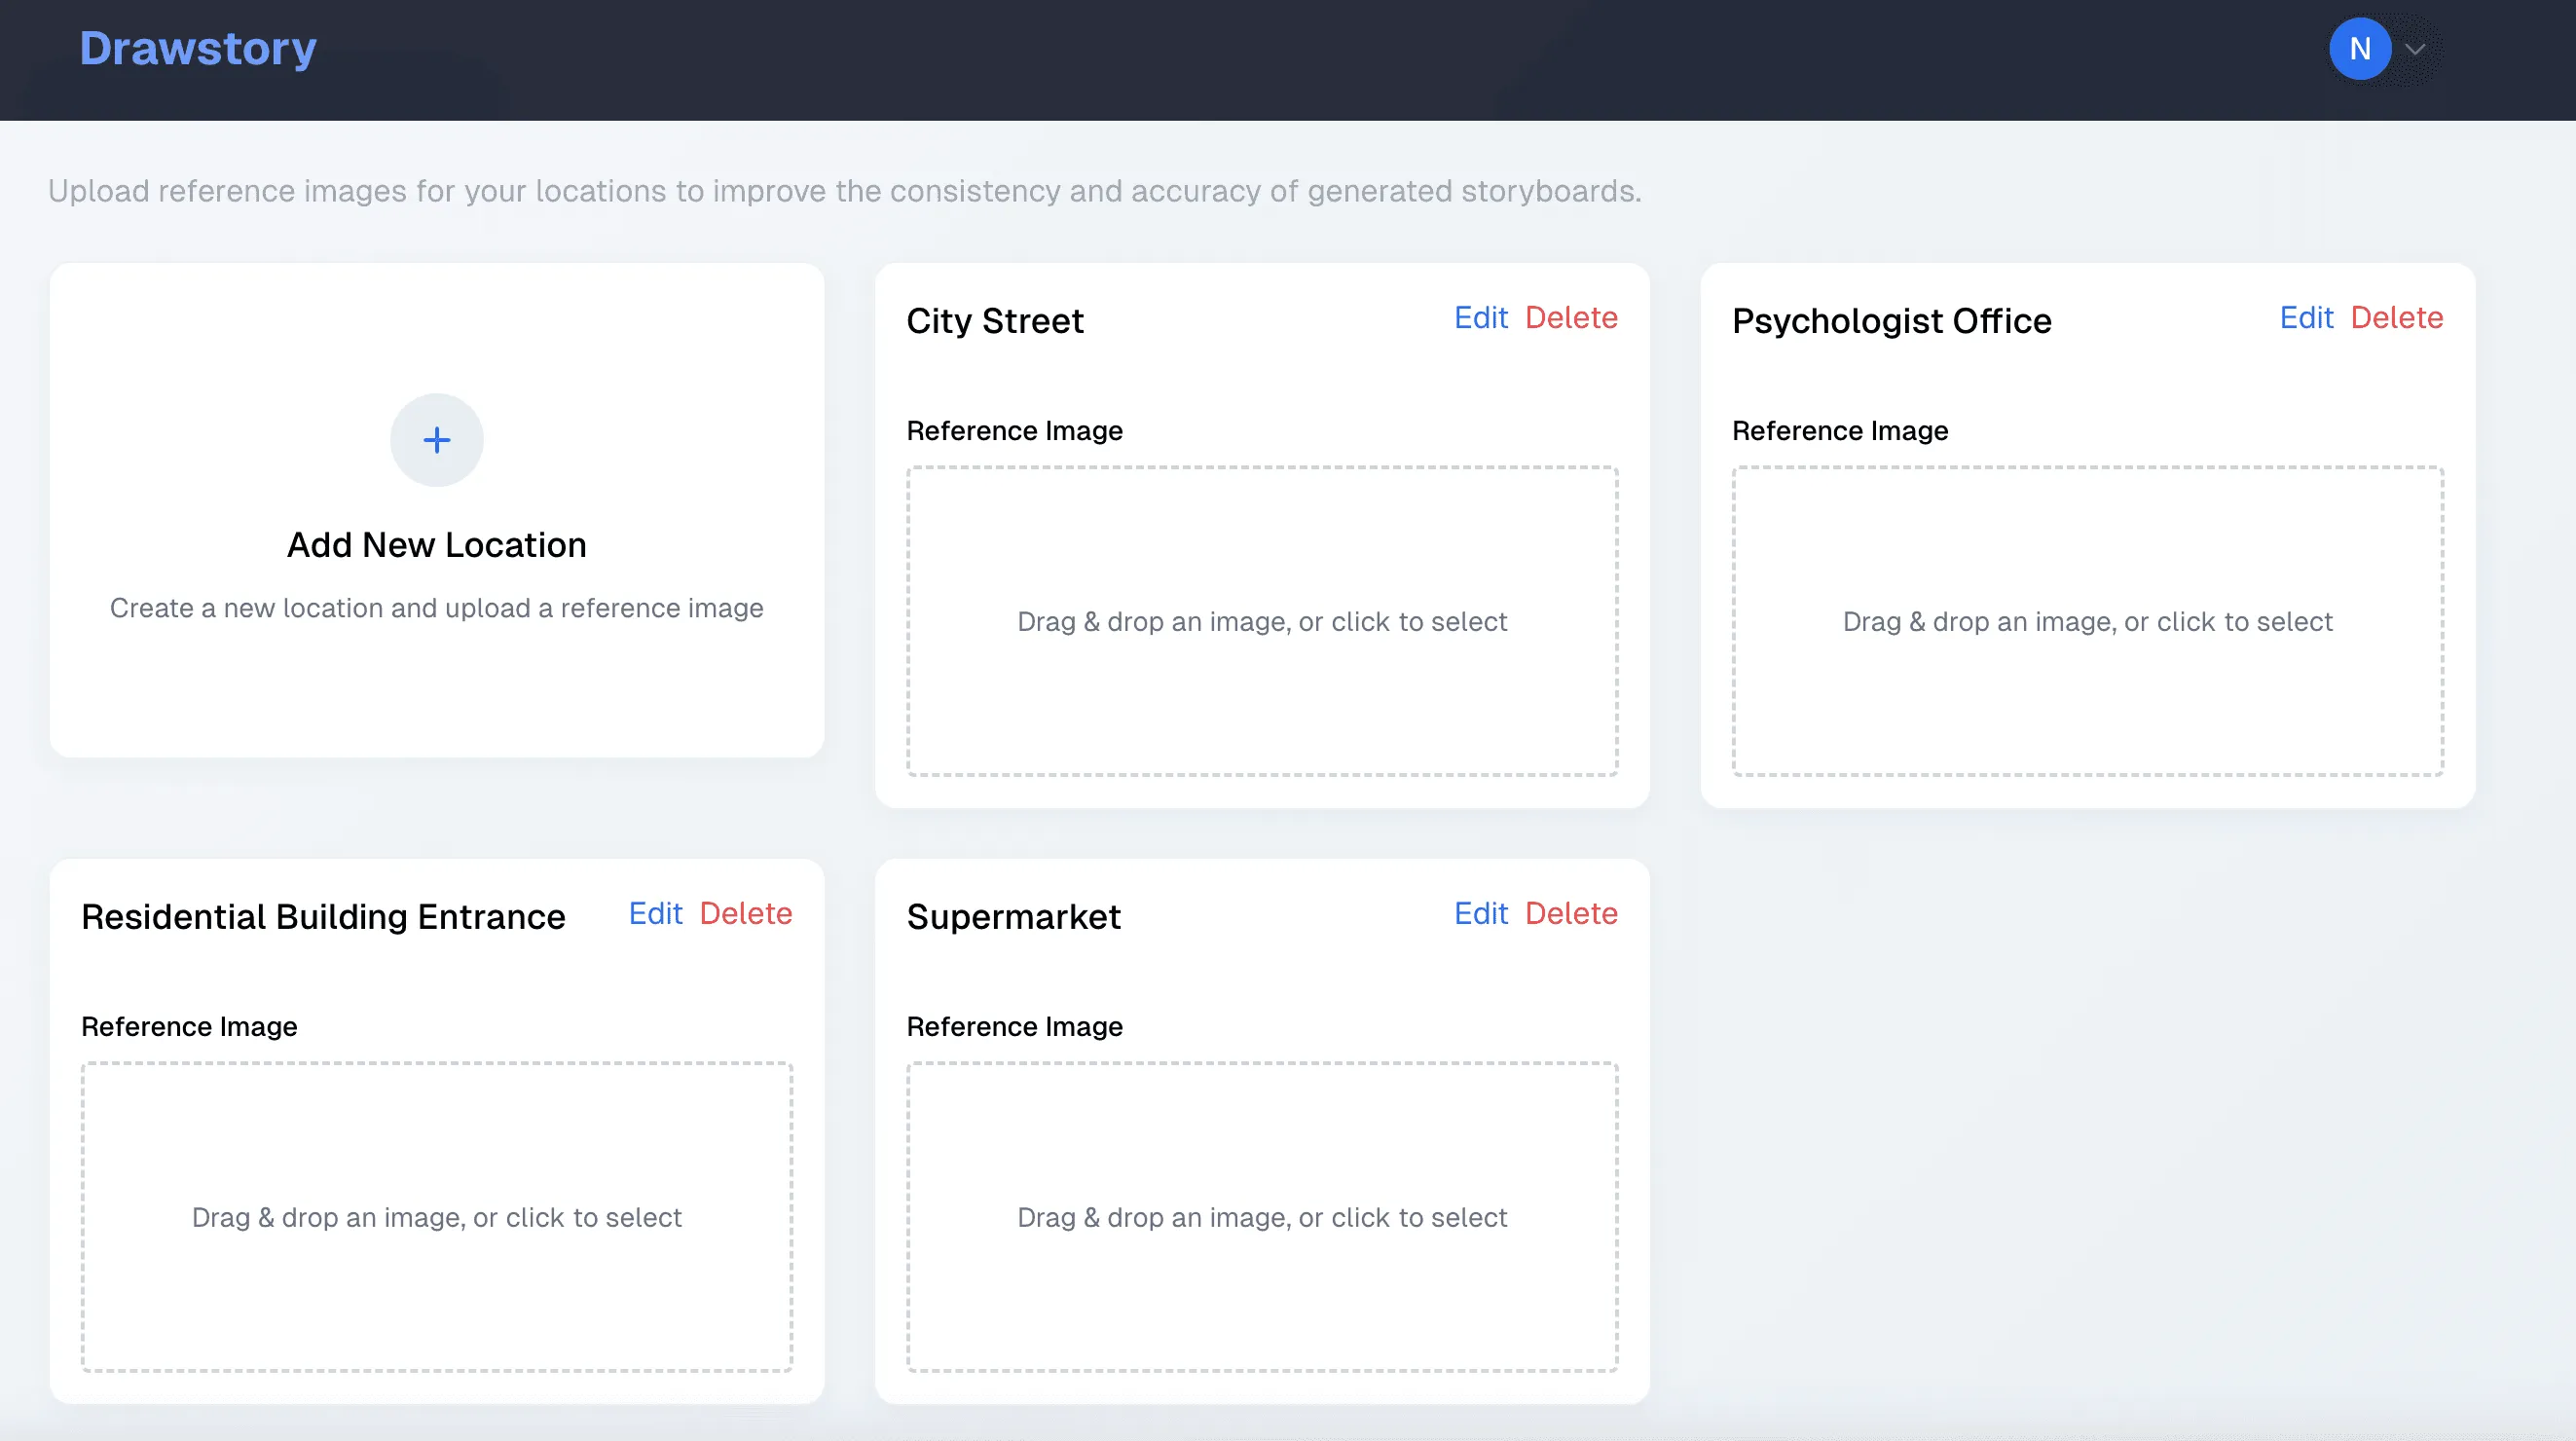This screenshot has width=2576, height=1441.
Task: Delete the Psychologist Office location
Action: click(2396, 318)
